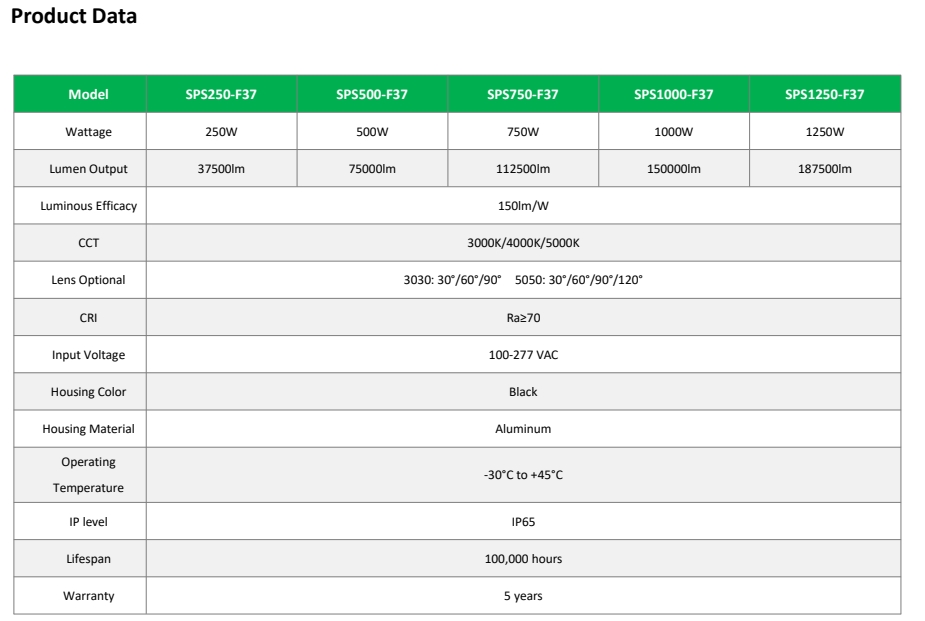Click the SPS750-F37 column header
Screen dimensions: 925x621
523,95
